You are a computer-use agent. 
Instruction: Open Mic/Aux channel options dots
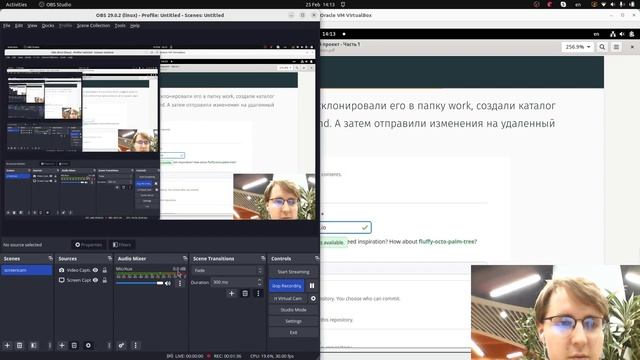point(180,283)
